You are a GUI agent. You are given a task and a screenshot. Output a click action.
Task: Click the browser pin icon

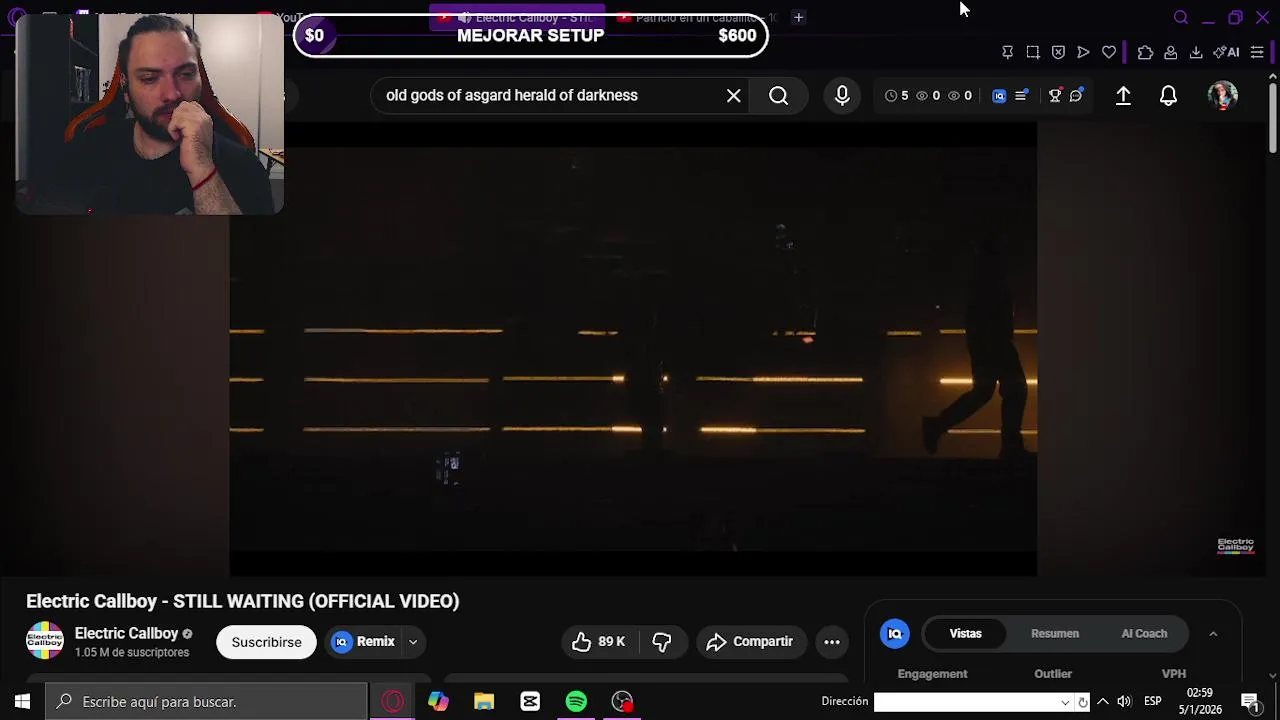pyautogui.click(x=1007, y=52)
